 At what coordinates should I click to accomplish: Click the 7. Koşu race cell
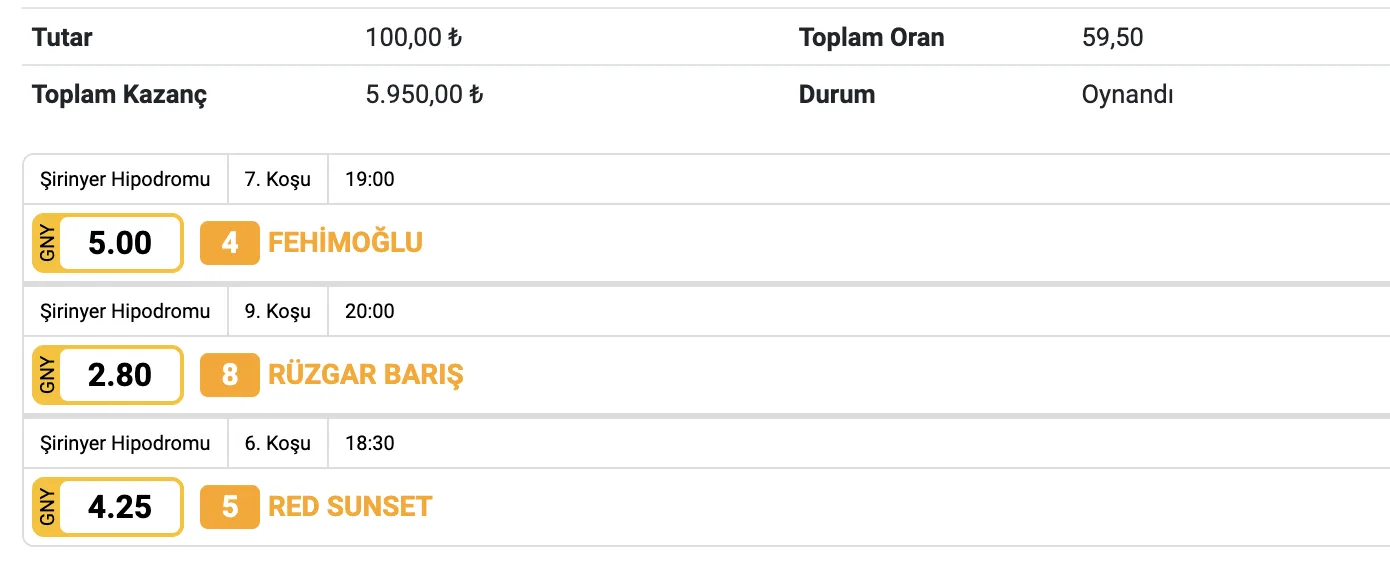[277, 180]
